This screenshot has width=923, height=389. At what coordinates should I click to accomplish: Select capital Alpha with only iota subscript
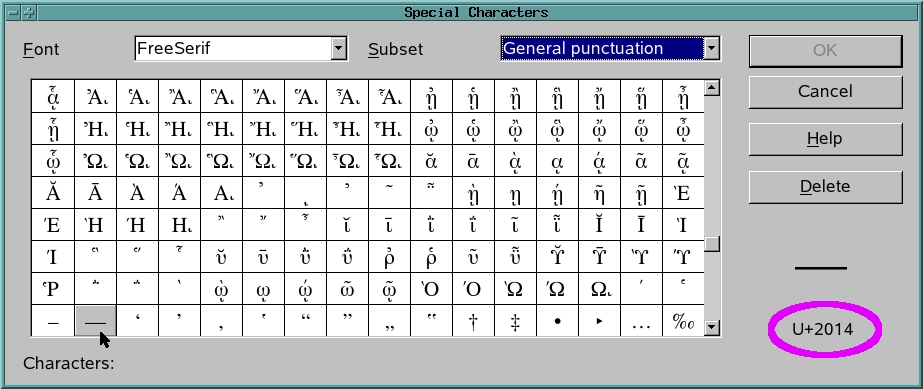point(221,193)
